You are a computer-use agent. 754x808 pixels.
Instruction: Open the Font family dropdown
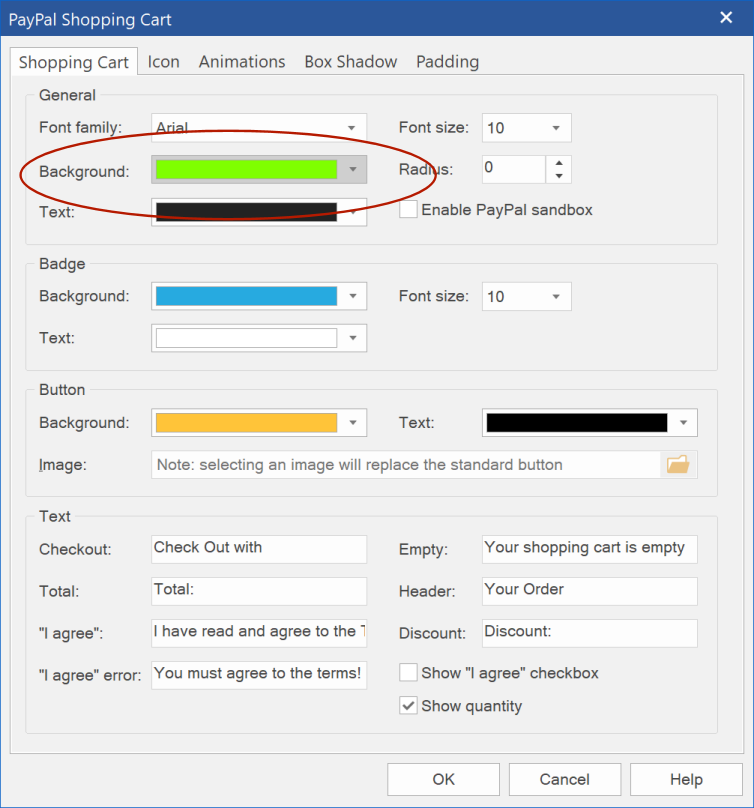259,128
